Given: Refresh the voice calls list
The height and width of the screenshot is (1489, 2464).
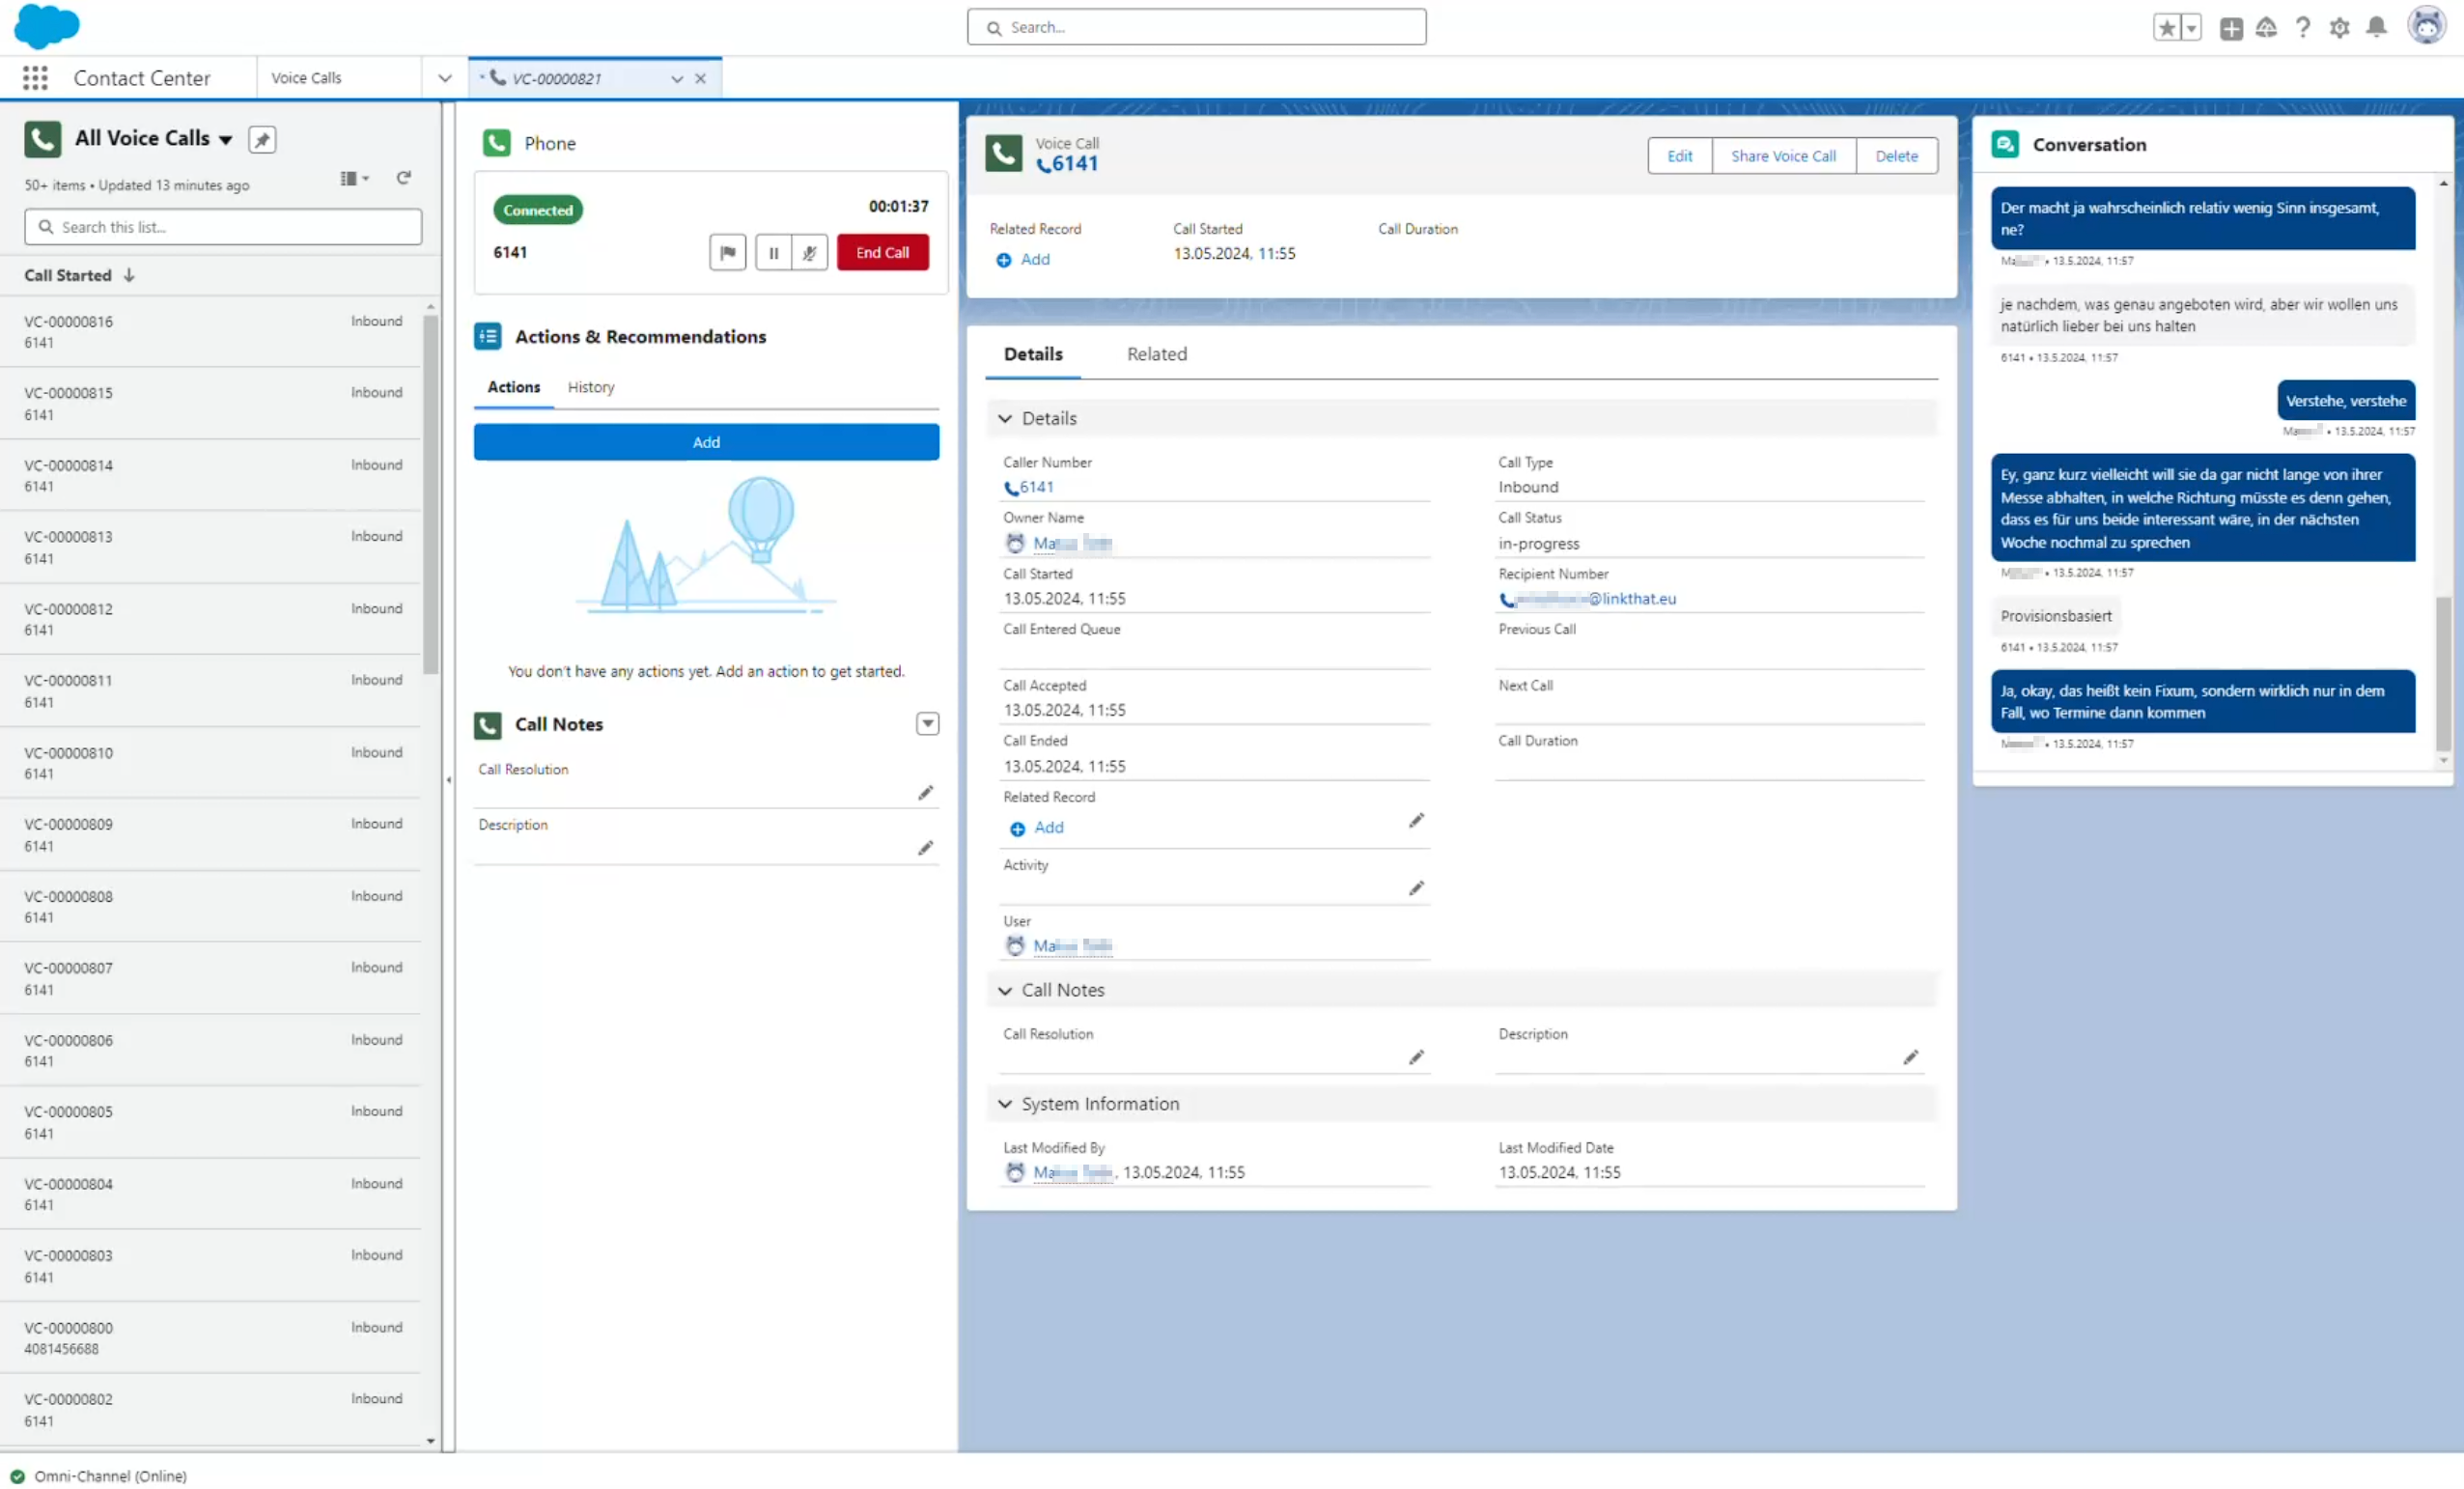Looking at the screenshot, I should click(404, 178).
